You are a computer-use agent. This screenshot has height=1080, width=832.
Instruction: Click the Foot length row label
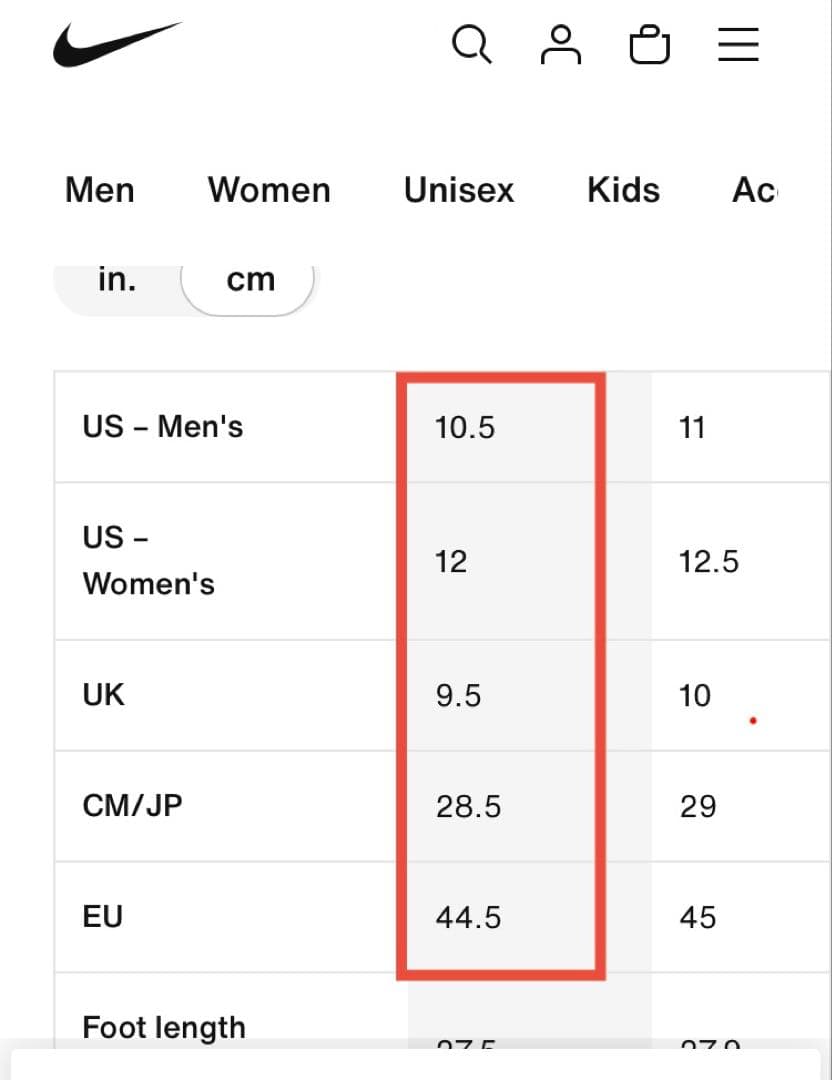tap(164, 1027)
